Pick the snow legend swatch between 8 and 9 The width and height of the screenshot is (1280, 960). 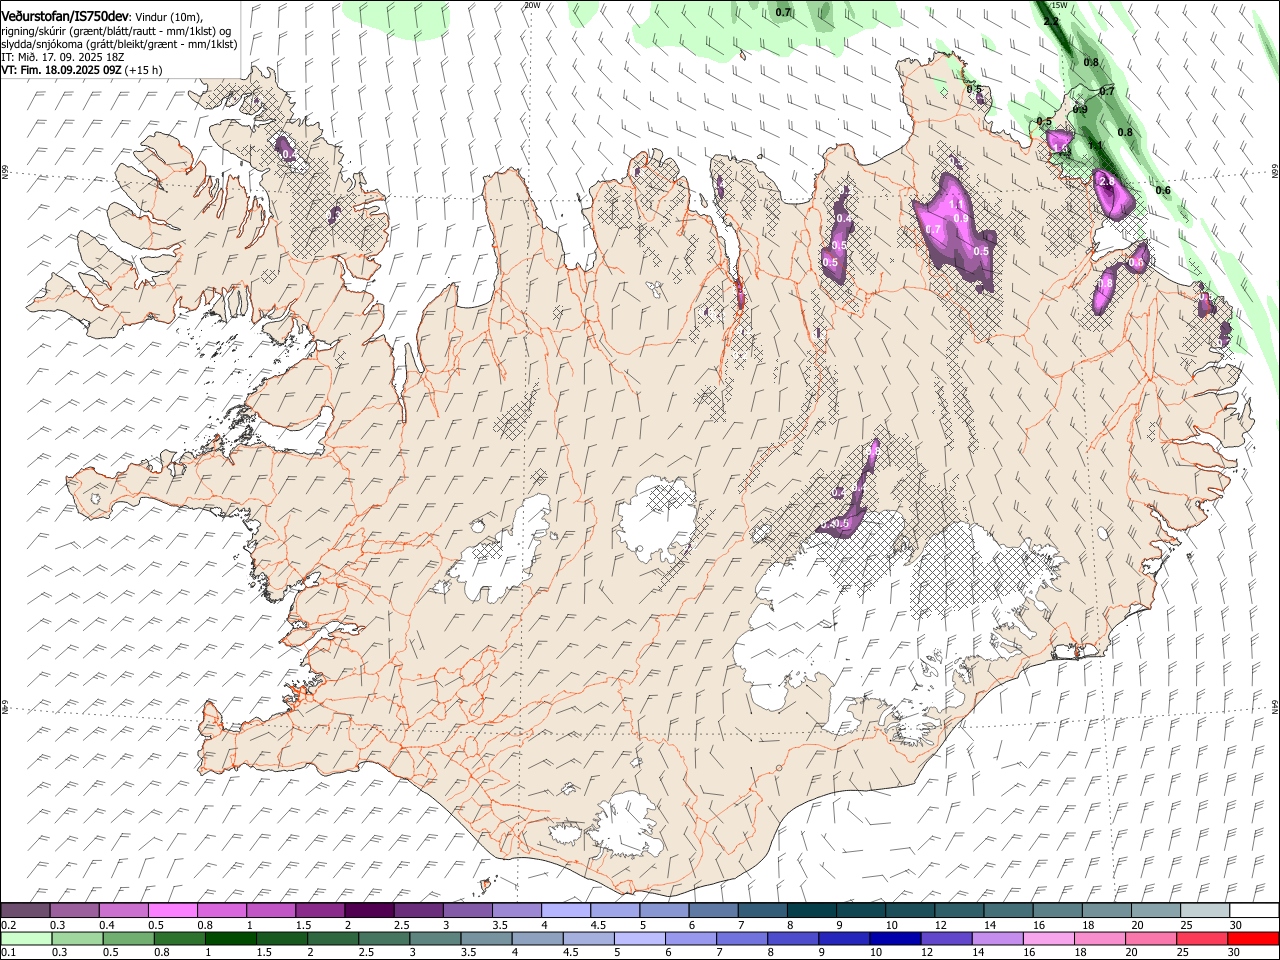(811, 911)
